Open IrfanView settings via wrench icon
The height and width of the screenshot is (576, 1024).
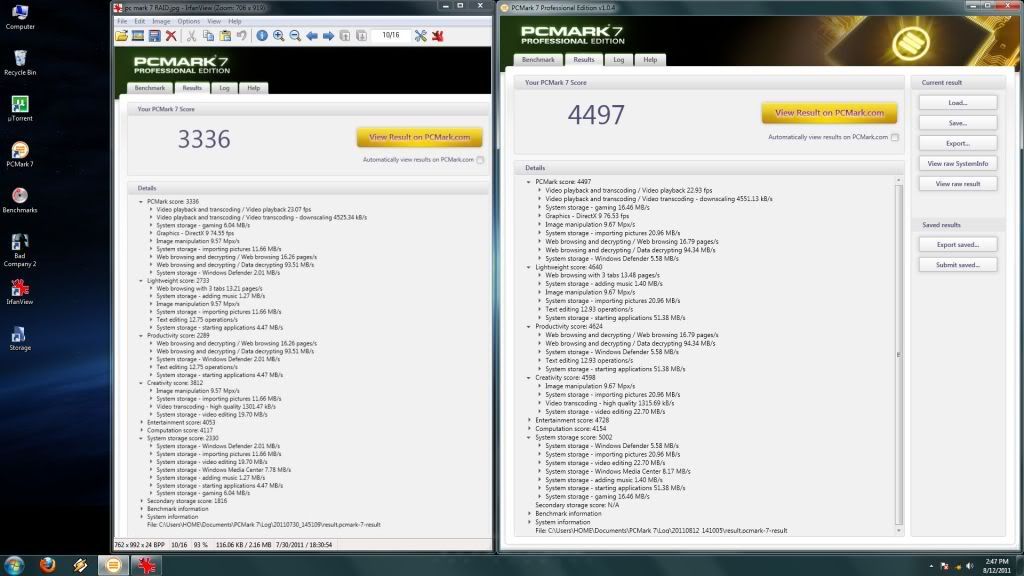tap(421, 36)
